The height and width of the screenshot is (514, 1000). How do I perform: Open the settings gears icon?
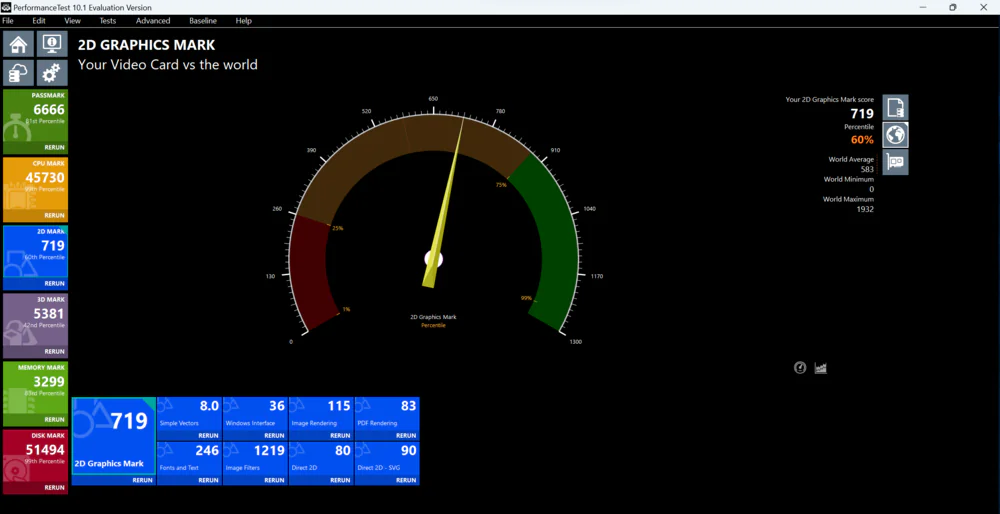point(52,73)
